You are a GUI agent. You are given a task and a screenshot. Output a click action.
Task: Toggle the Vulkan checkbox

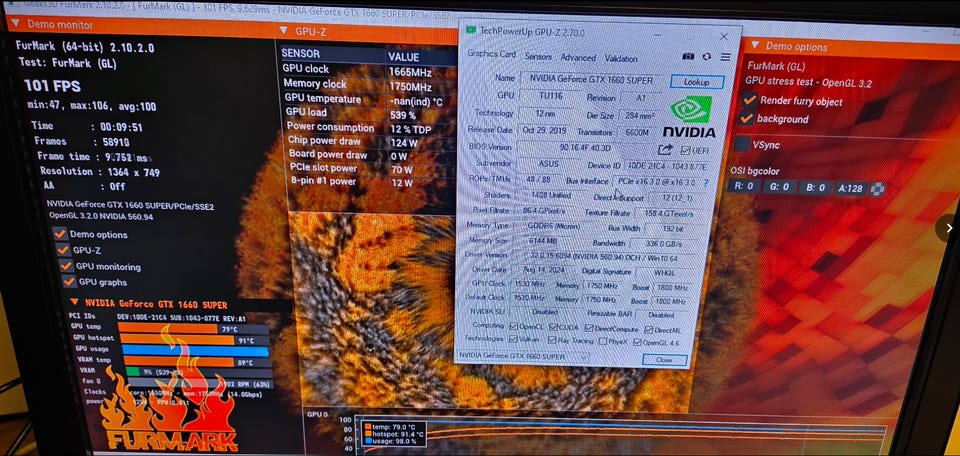click(512, 339)
